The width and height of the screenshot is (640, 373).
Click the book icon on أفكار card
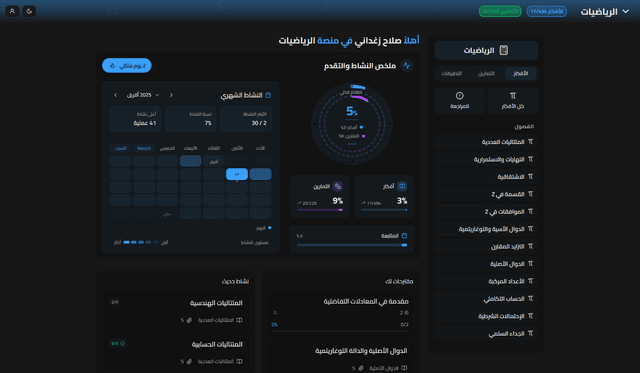point(402,186)
